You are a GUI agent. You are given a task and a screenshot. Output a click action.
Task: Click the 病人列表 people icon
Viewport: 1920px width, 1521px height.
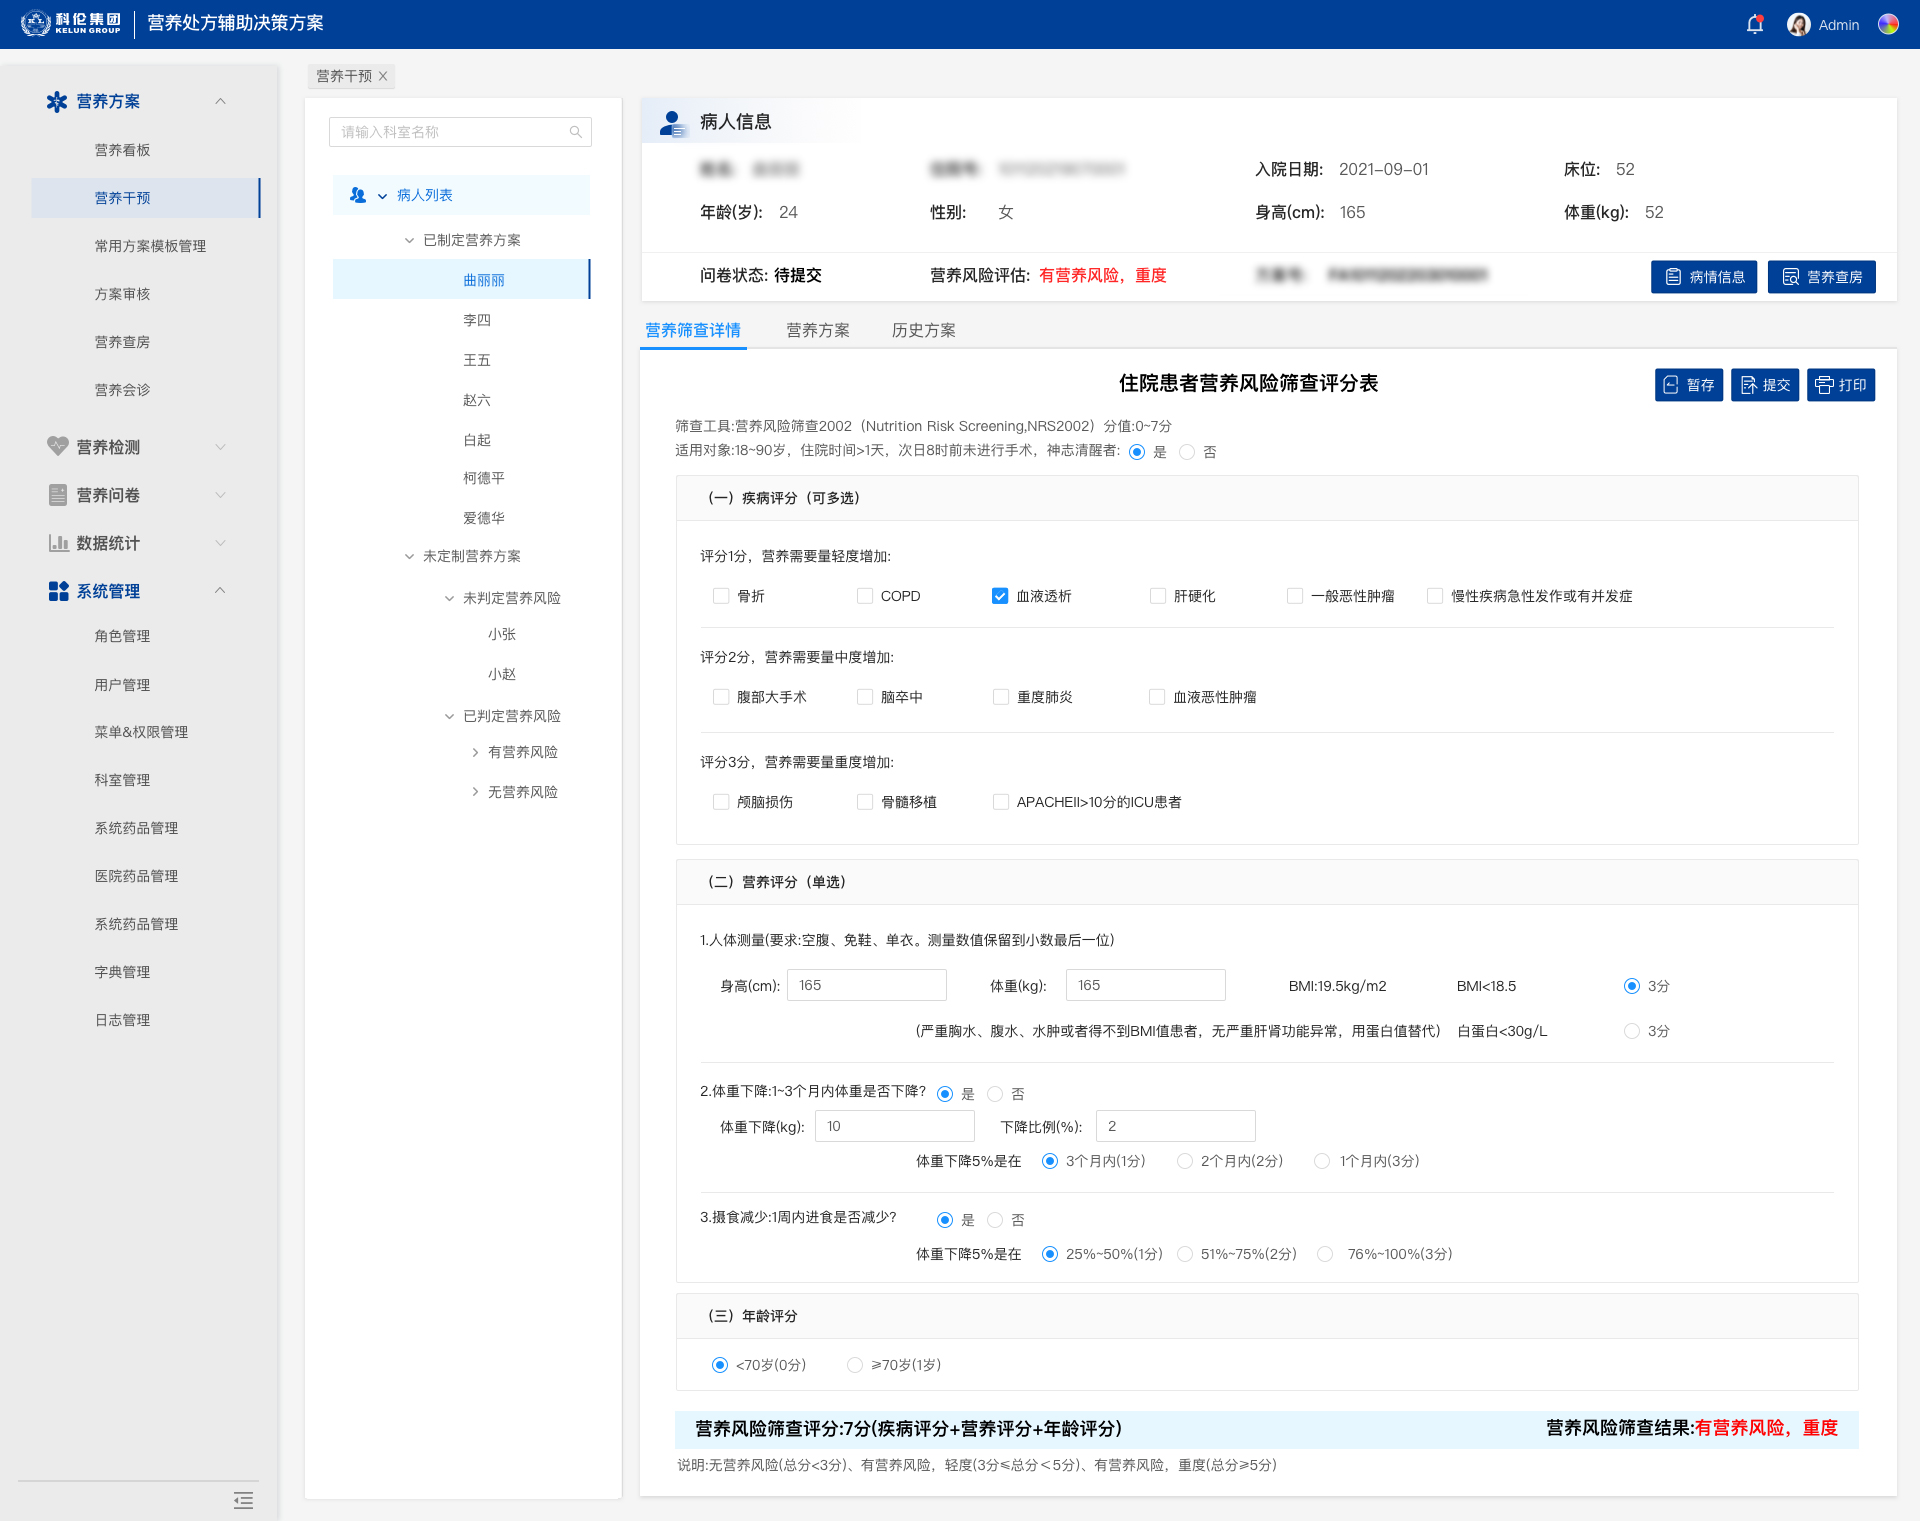point(357,195)
